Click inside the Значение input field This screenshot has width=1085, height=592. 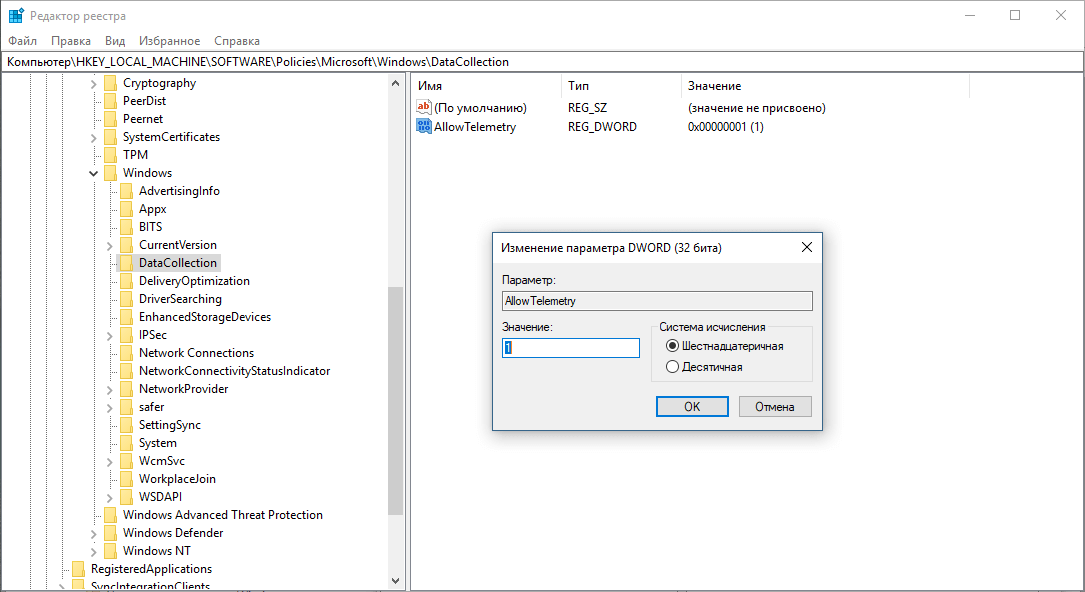point(570,347)
